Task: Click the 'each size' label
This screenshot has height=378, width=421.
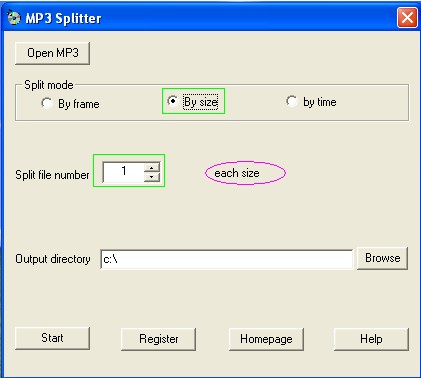Action: (237, 173)
